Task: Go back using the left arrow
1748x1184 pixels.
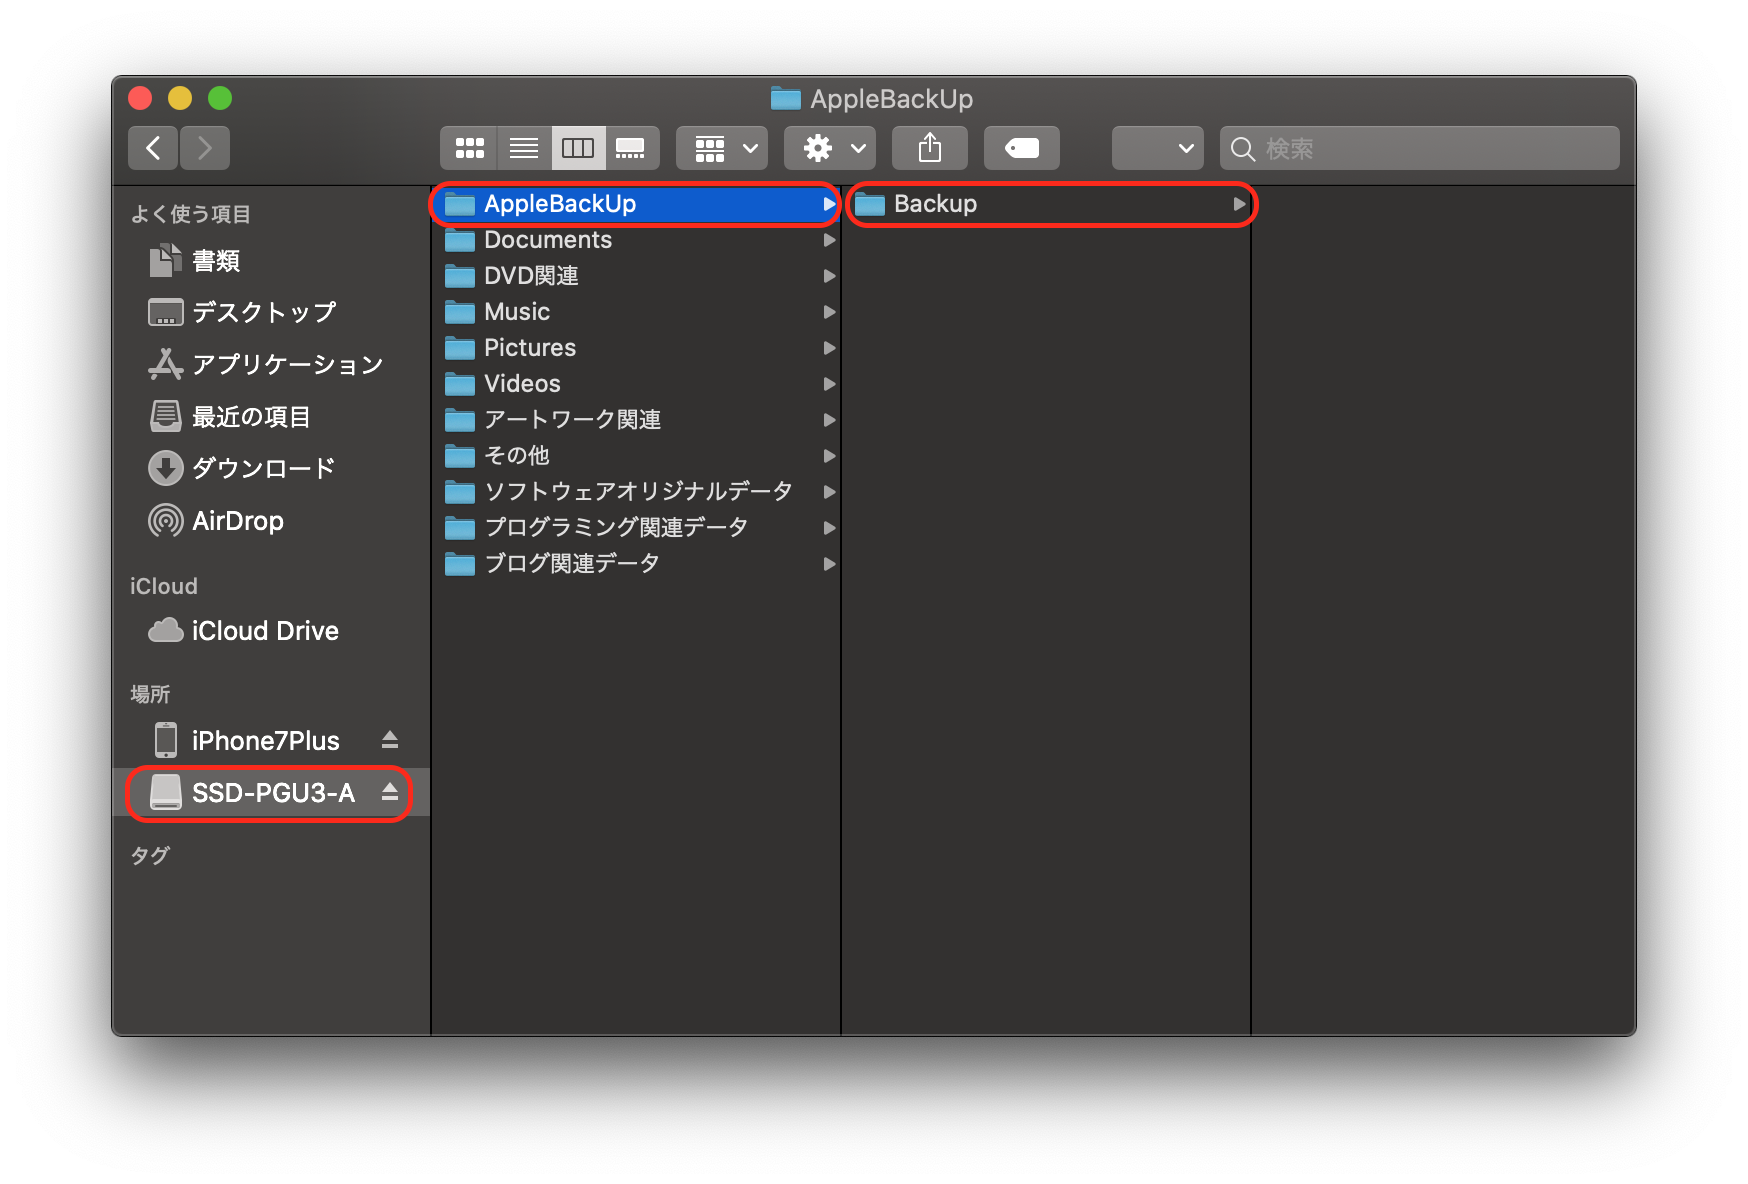Action: click(153, 149)
